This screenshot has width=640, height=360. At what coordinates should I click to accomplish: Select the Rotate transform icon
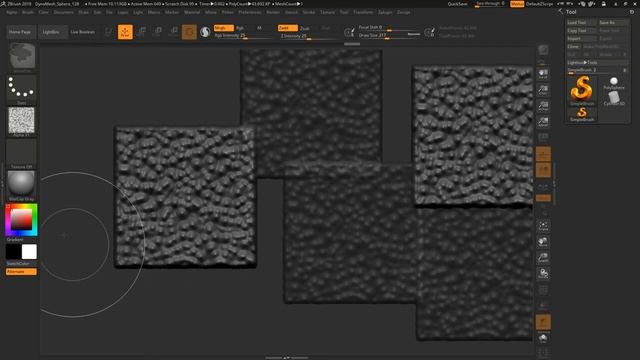tap(173, 32)
